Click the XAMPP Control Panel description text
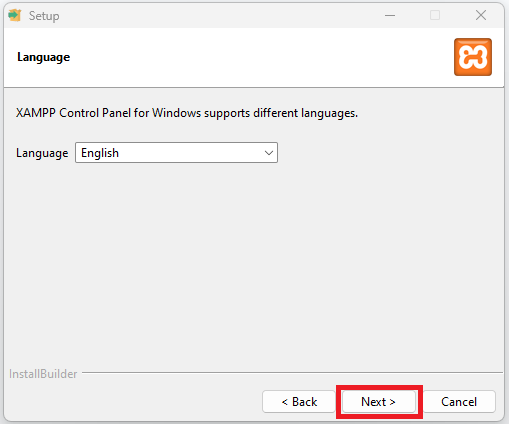509x424 pixels. (x=187, y=113)
